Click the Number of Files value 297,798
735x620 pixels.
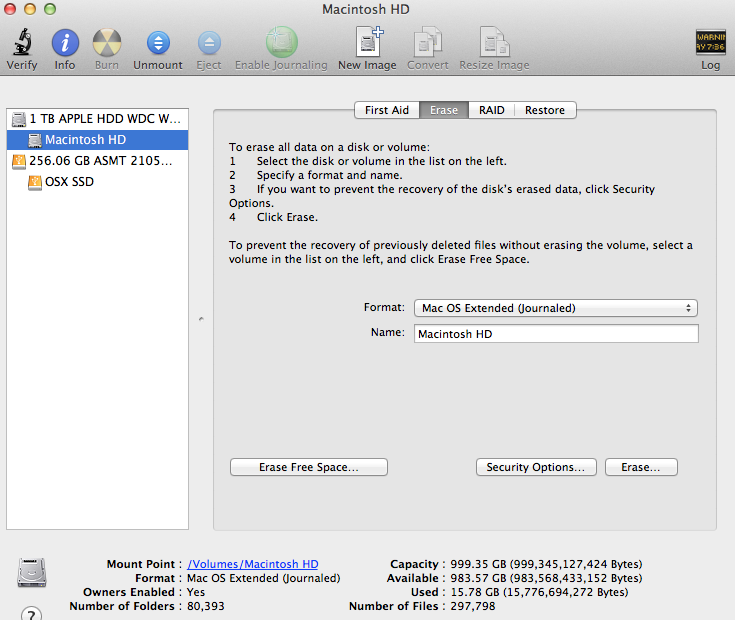tap(472, 606)
